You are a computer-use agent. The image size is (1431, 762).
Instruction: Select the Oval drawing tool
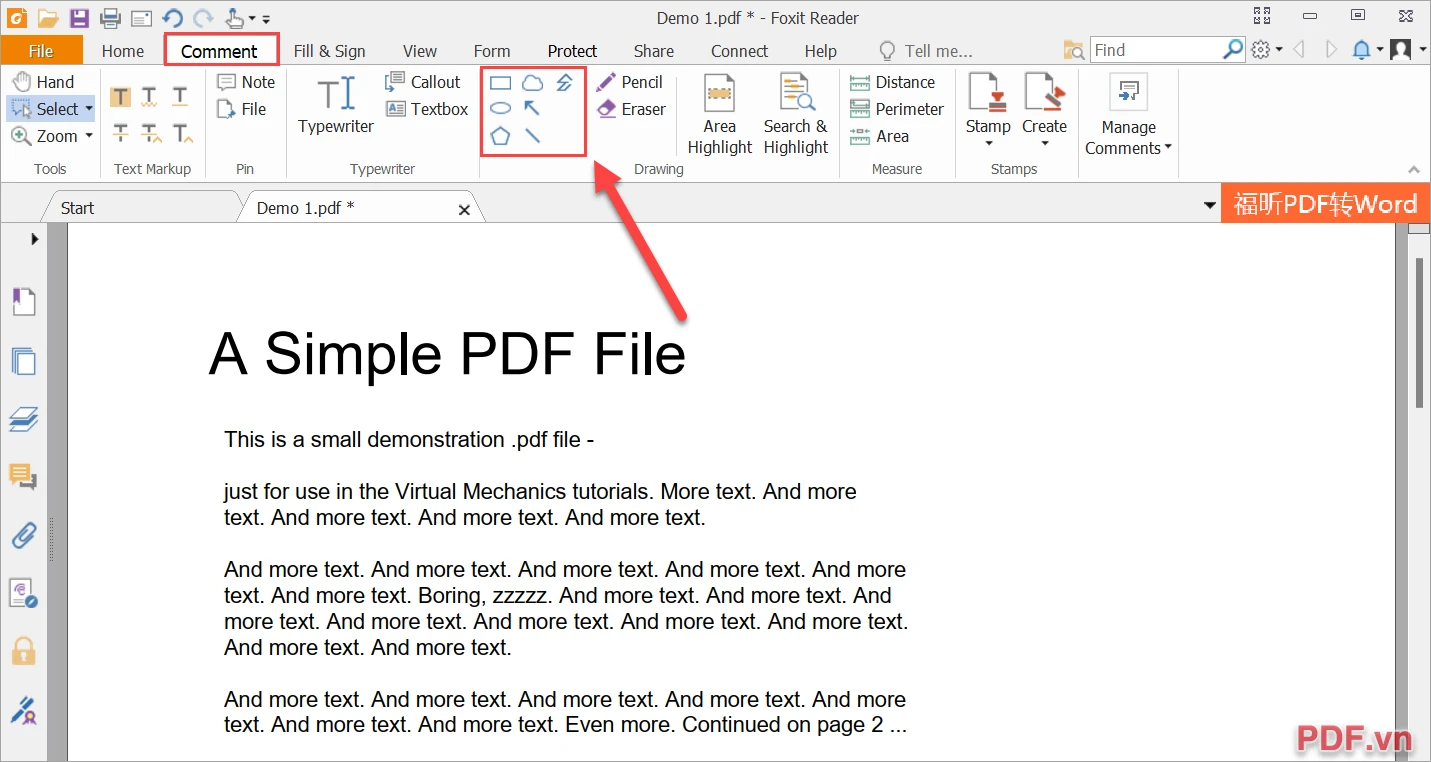click(501, 108)
